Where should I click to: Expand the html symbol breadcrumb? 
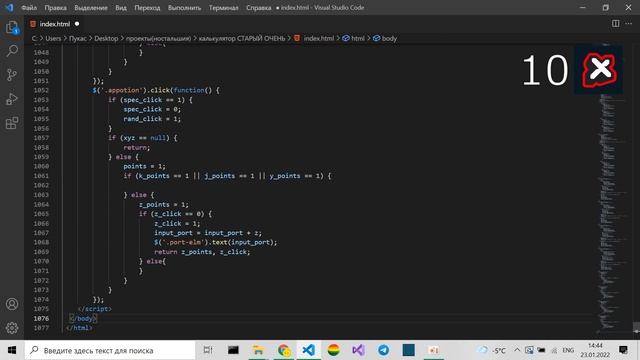[353, 38]
